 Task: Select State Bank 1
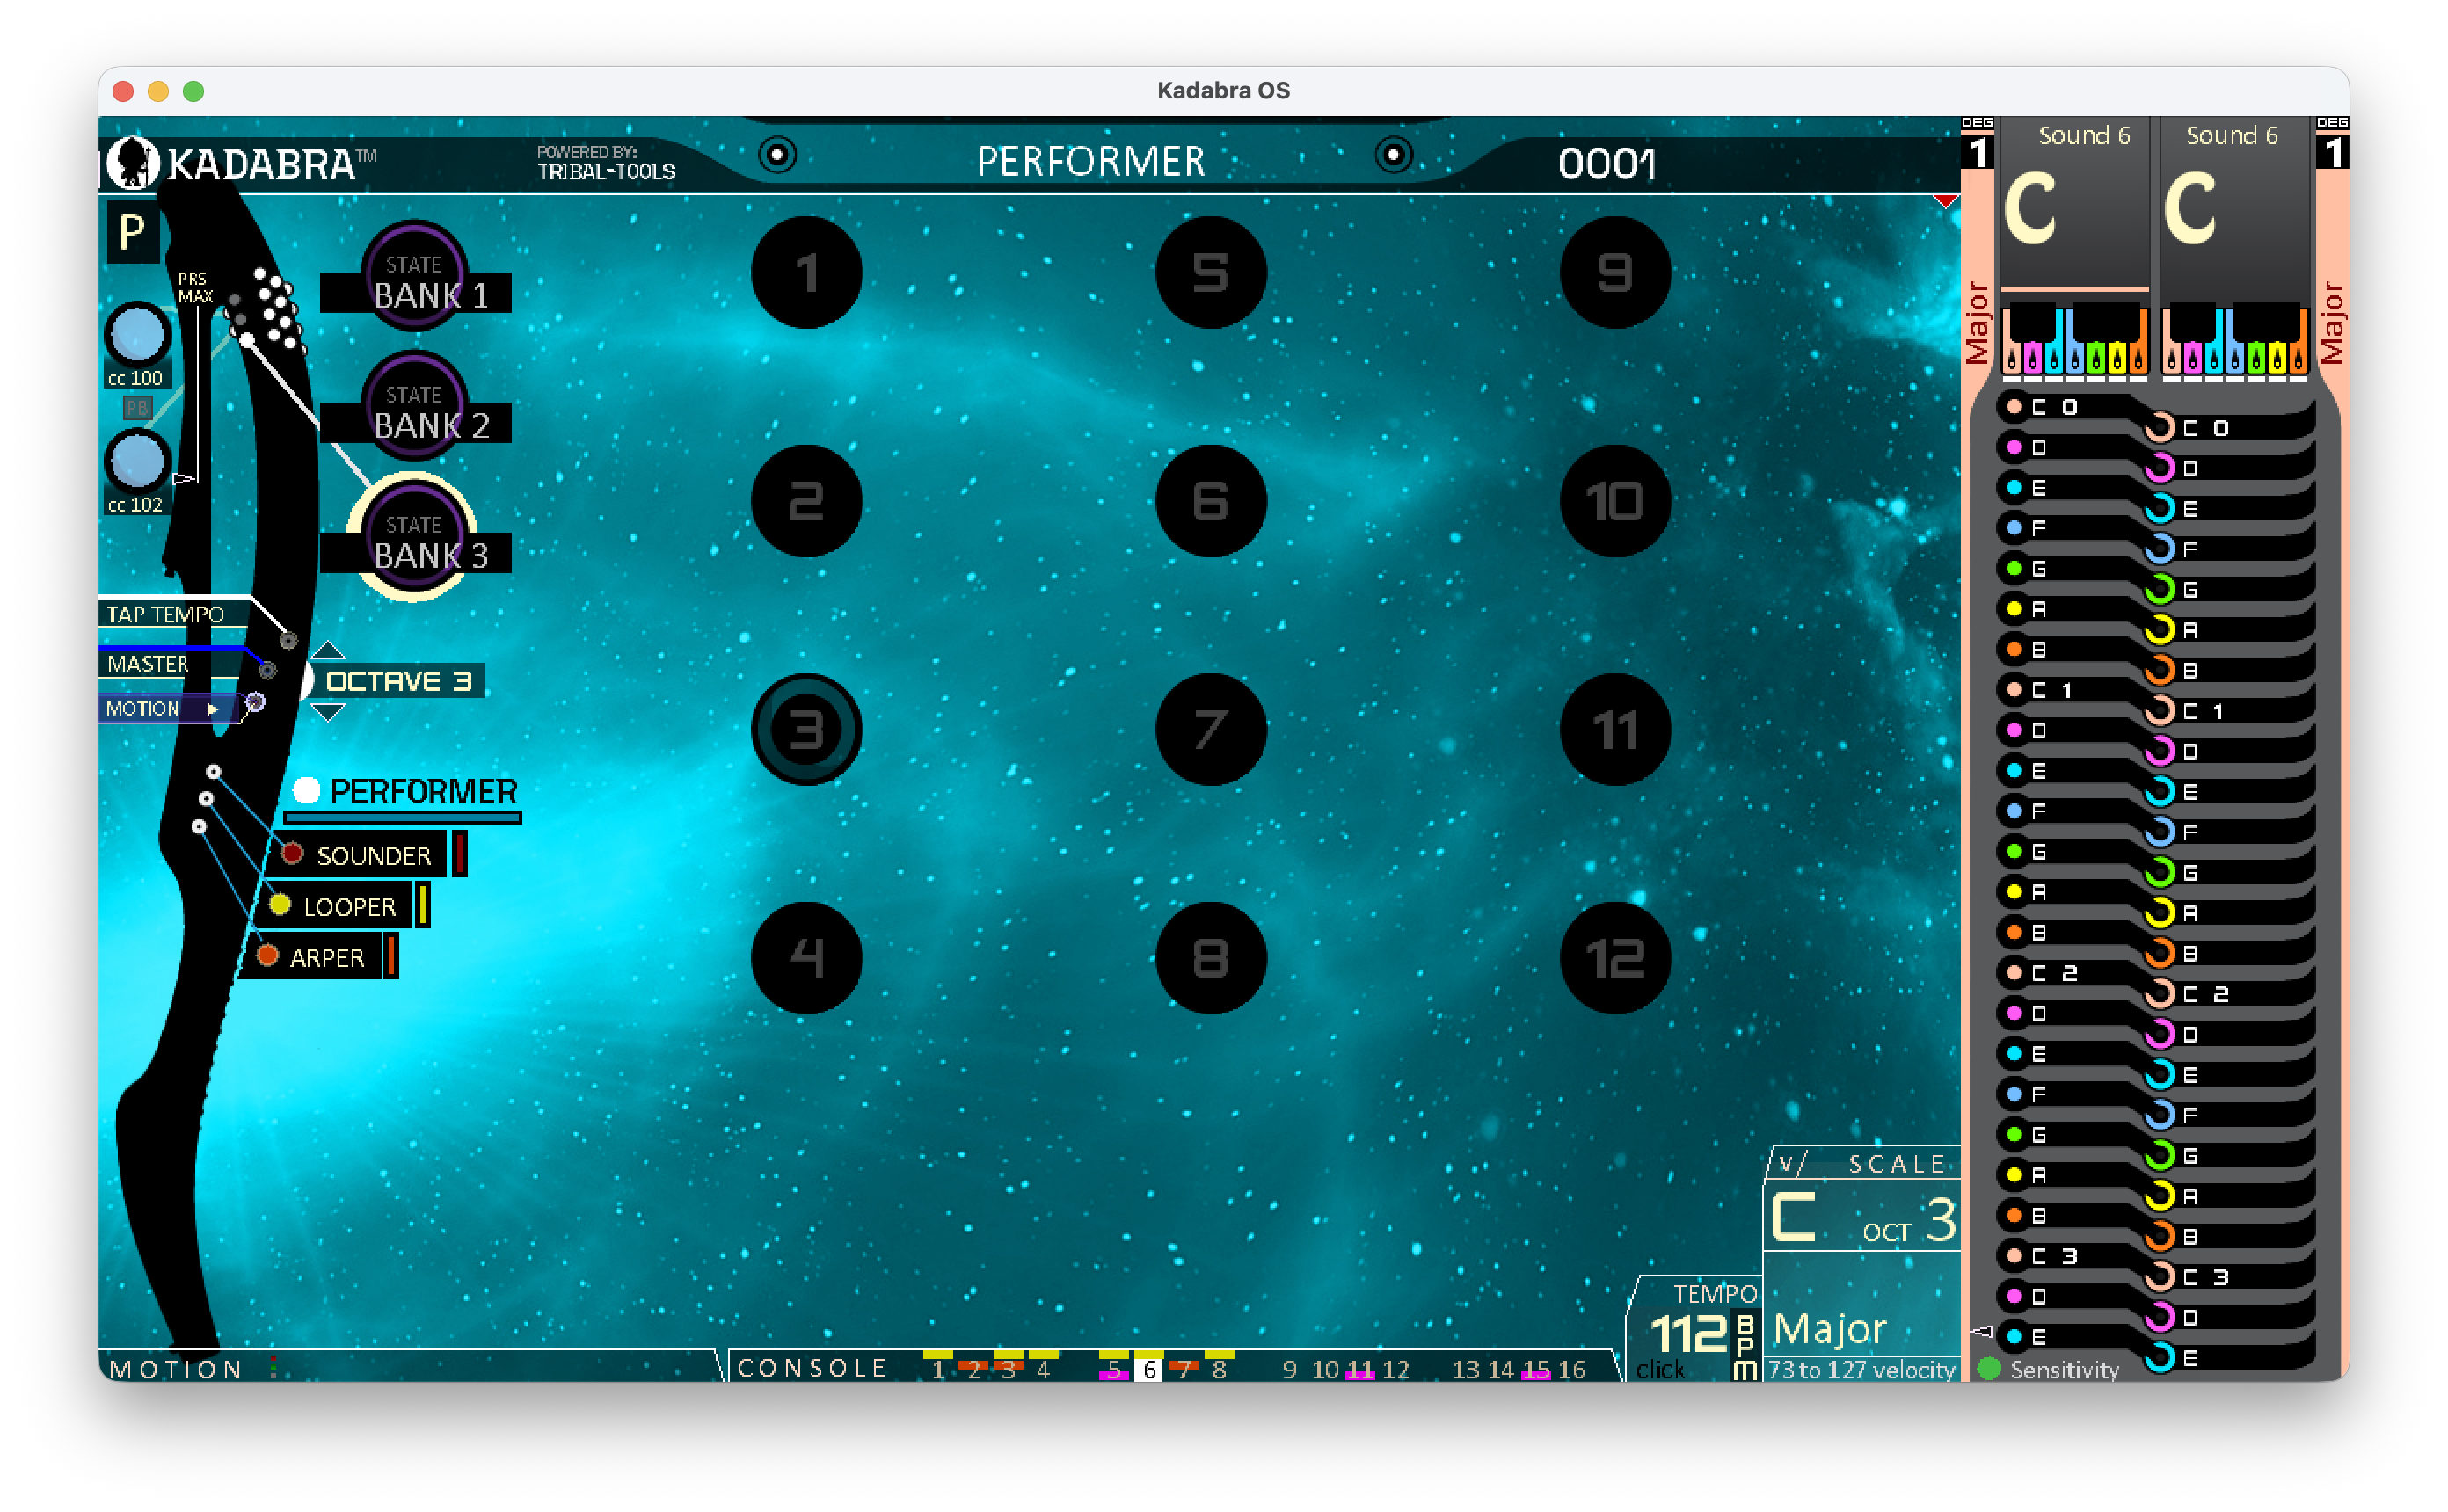point(416,278)
